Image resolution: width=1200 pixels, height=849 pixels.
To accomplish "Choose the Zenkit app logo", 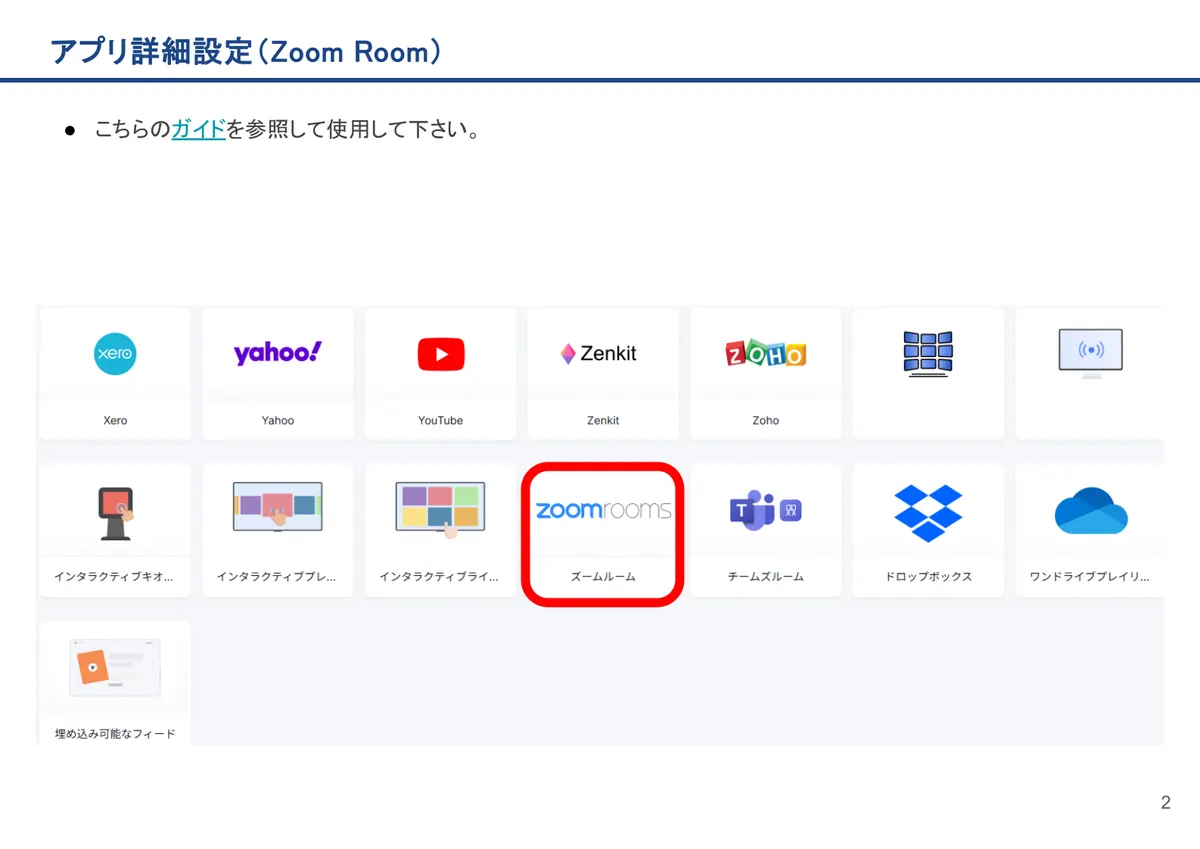I will 598,353.
